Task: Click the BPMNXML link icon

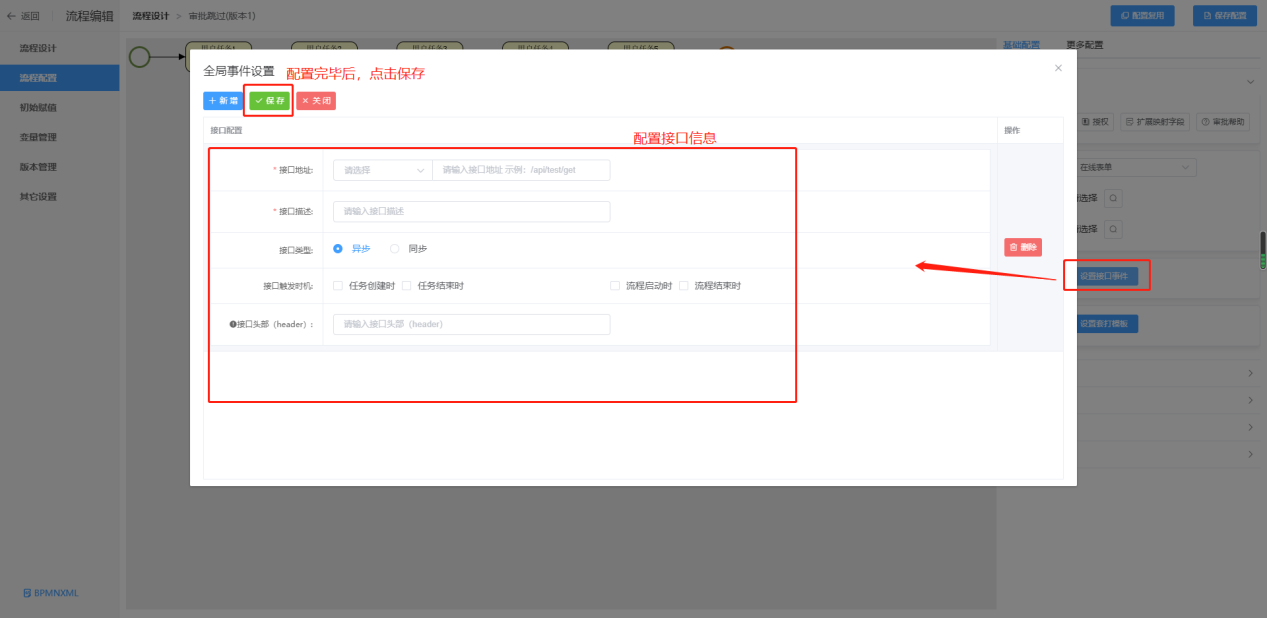Action: coord(27,593)
